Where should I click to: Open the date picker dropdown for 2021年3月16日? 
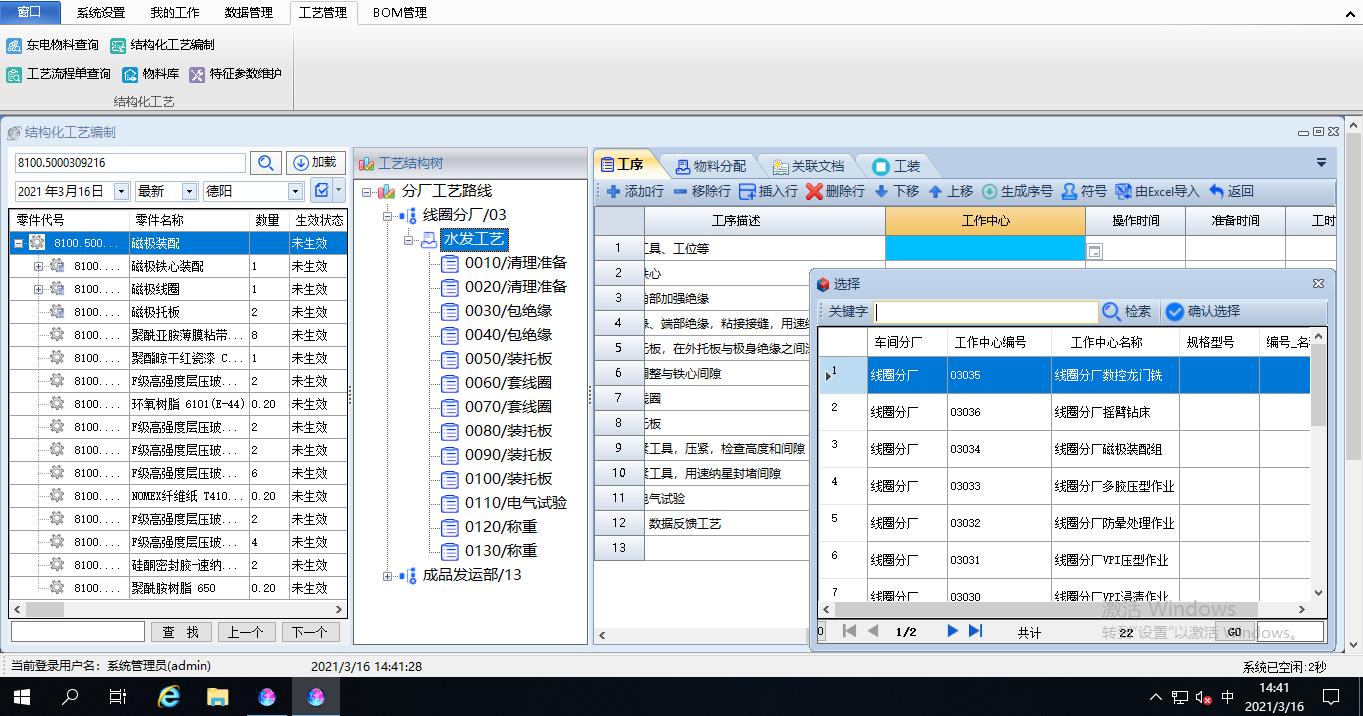(122, 191)
